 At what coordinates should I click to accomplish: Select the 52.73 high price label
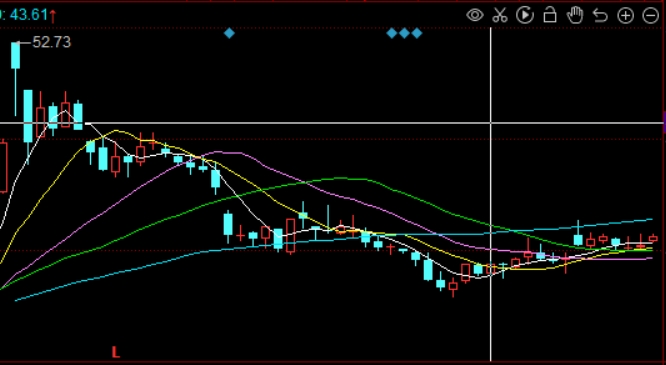click(51, 42)
